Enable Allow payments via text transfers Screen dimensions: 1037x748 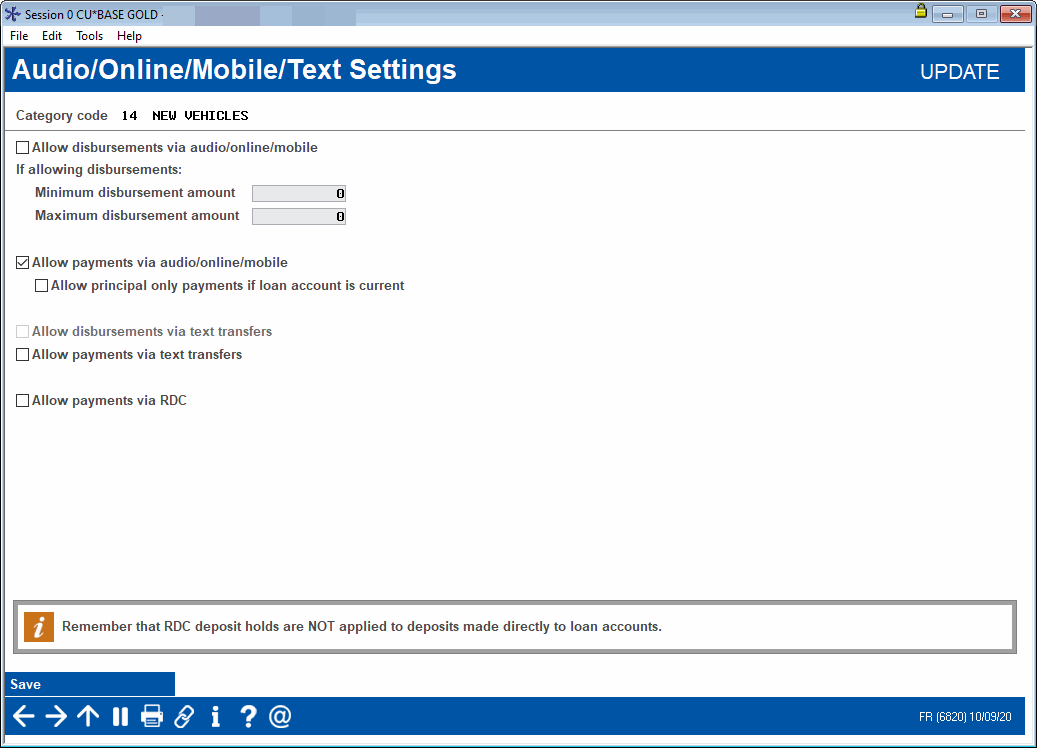click(22, 354)
